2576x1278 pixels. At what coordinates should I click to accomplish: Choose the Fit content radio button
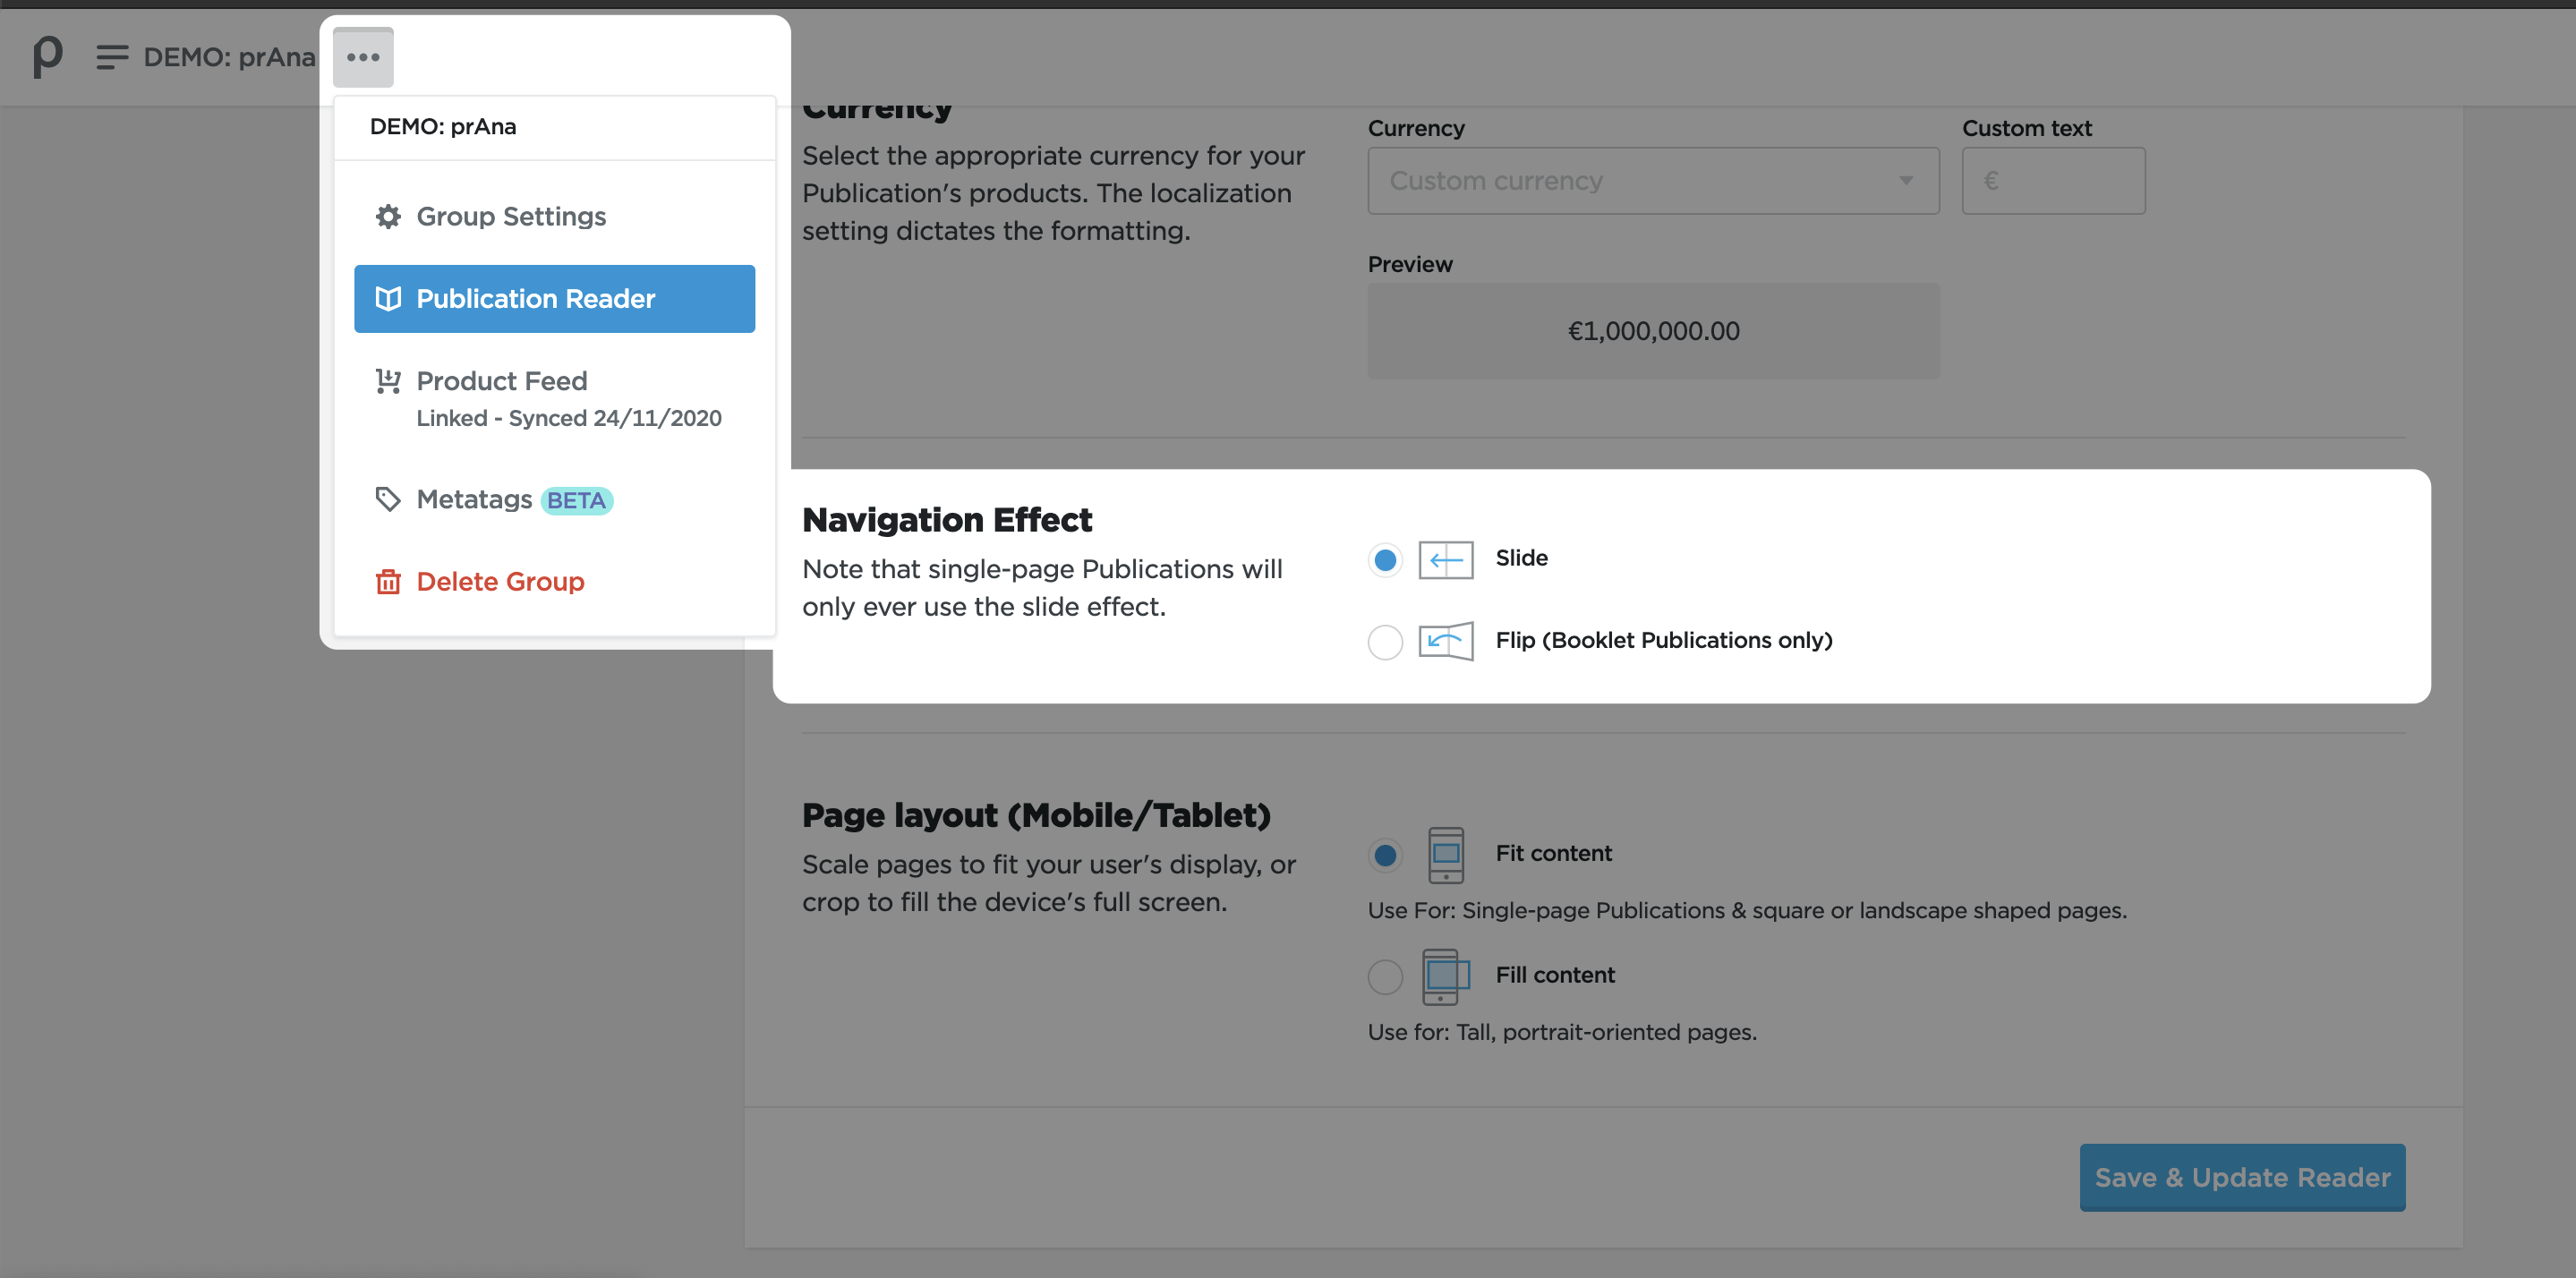1385,855
